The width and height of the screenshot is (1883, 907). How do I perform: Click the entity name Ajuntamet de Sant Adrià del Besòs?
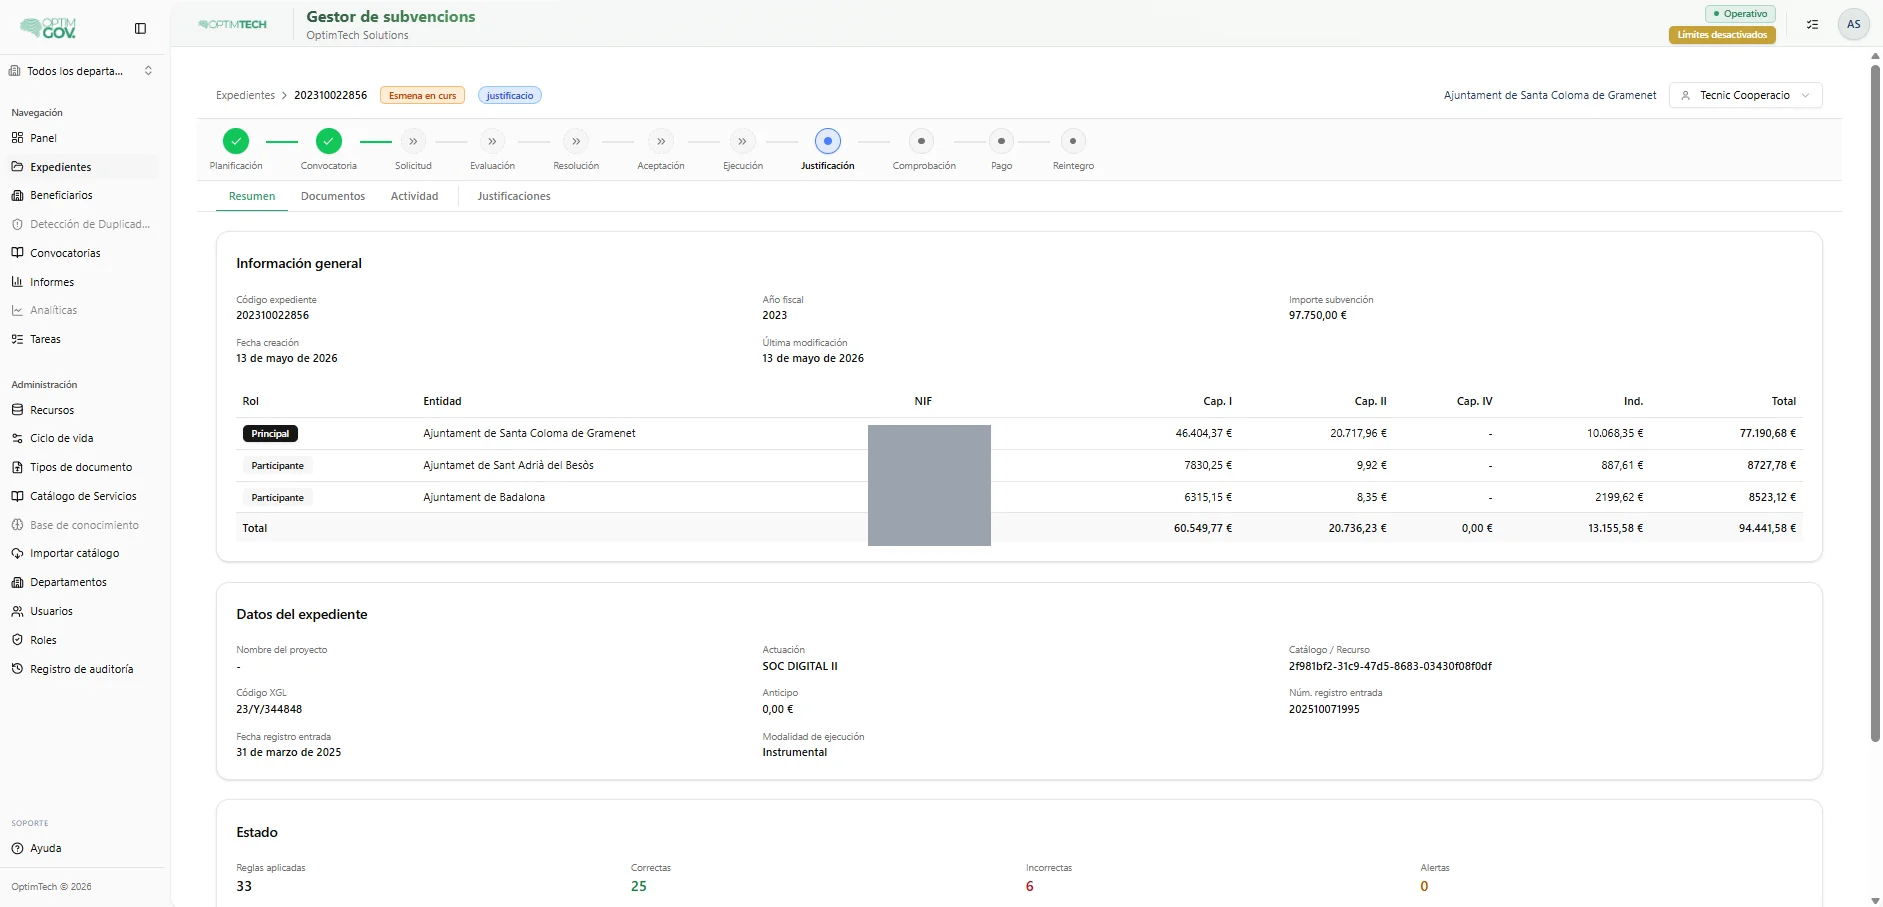508,465
